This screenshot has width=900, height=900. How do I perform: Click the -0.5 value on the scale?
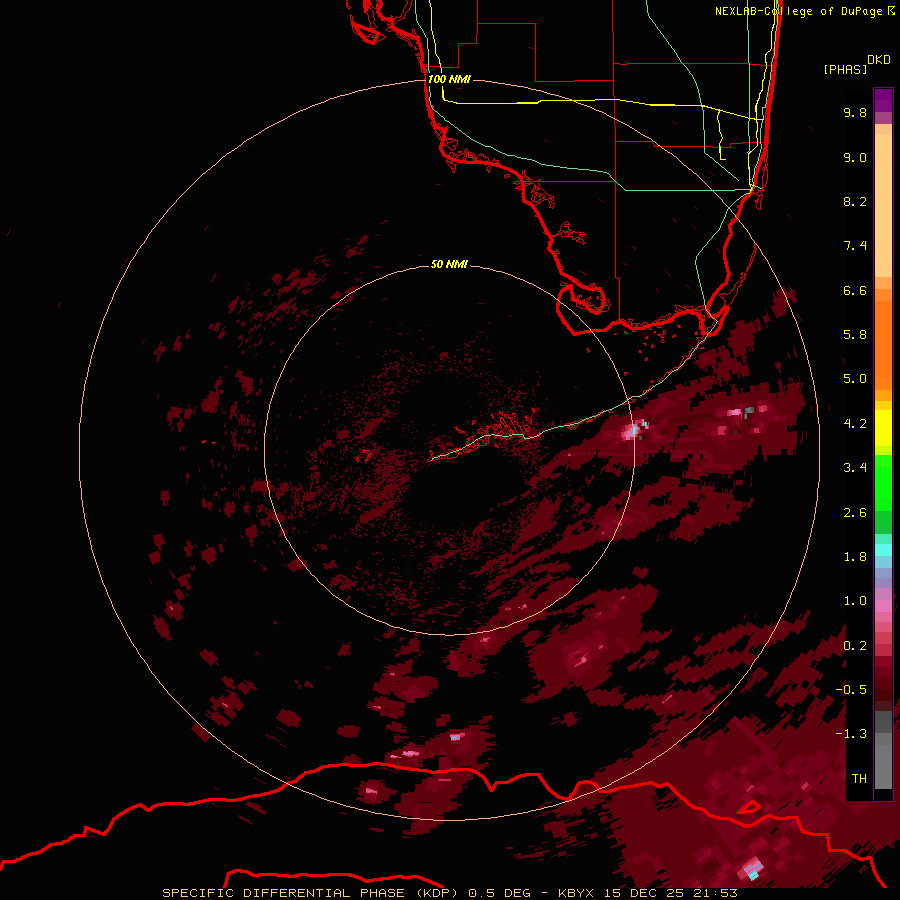pos(851,690)
